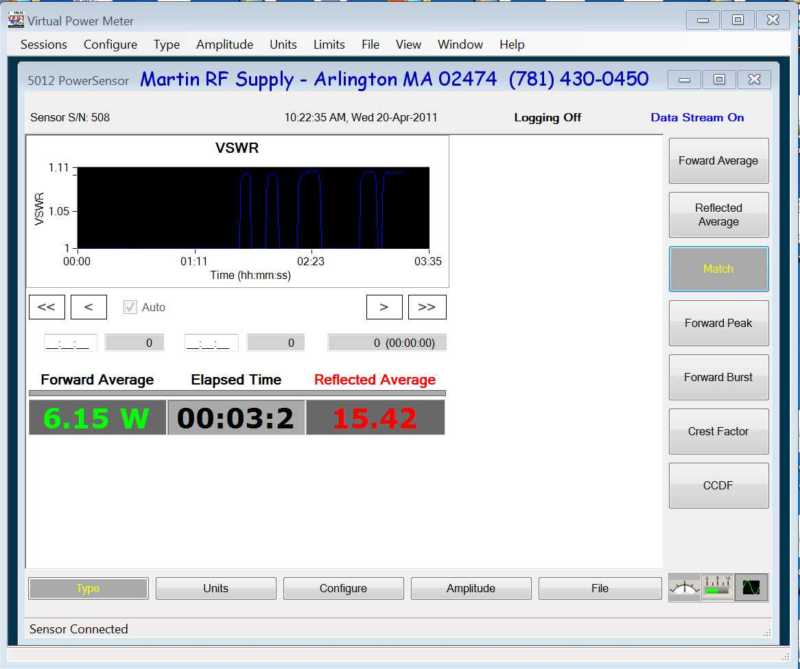This screenshot has height=669, width=800.
Task: Click the Crest Factor button
Action: click(x=718, y=431)
